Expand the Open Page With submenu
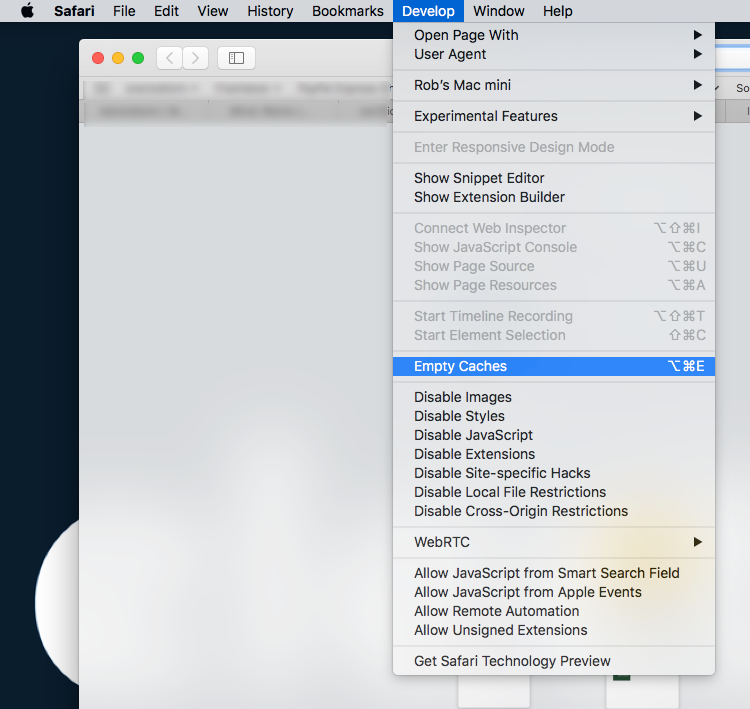 point(554,35)
